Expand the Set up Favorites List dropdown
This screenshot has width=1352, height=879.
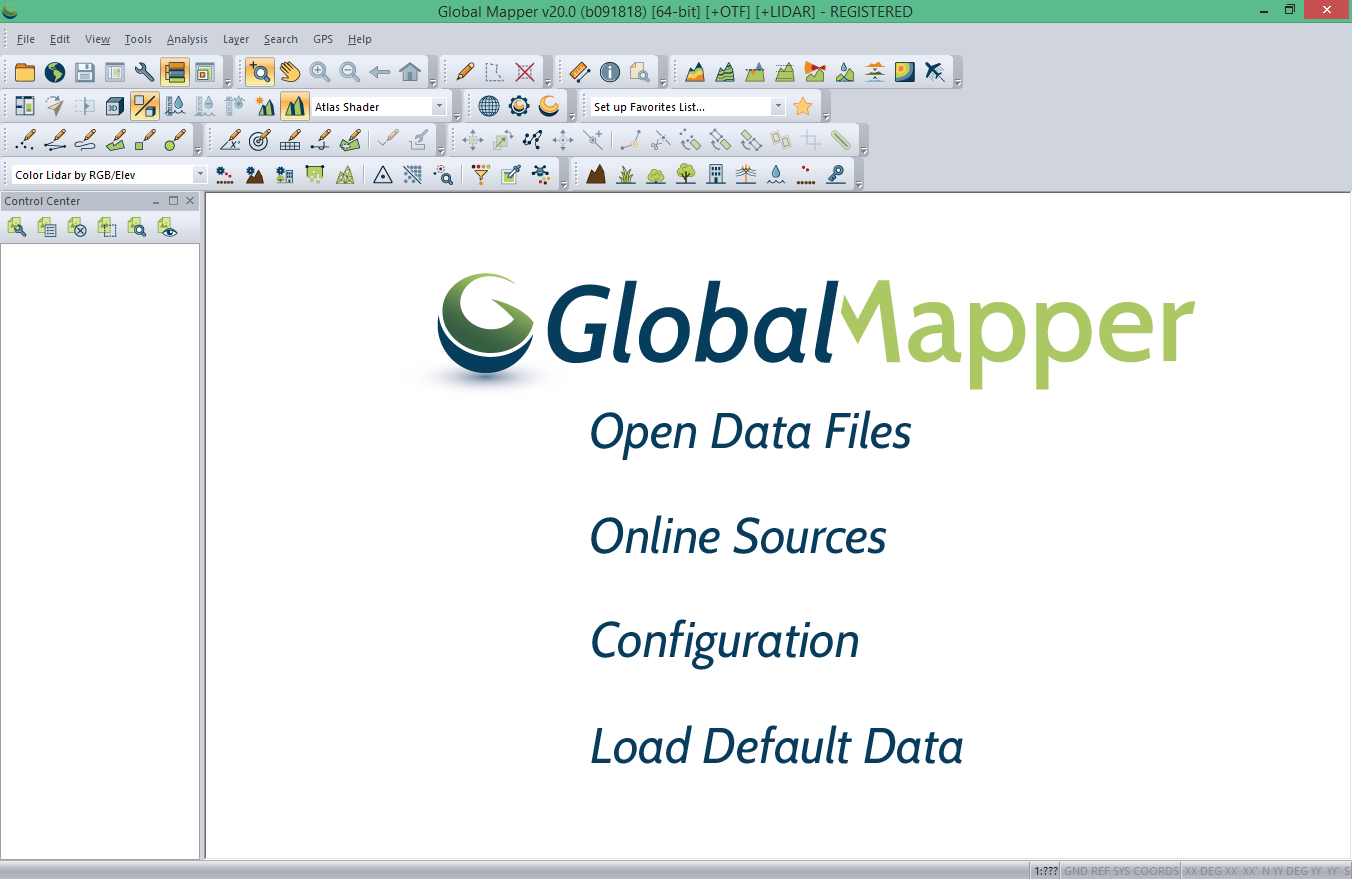point(777,105)
